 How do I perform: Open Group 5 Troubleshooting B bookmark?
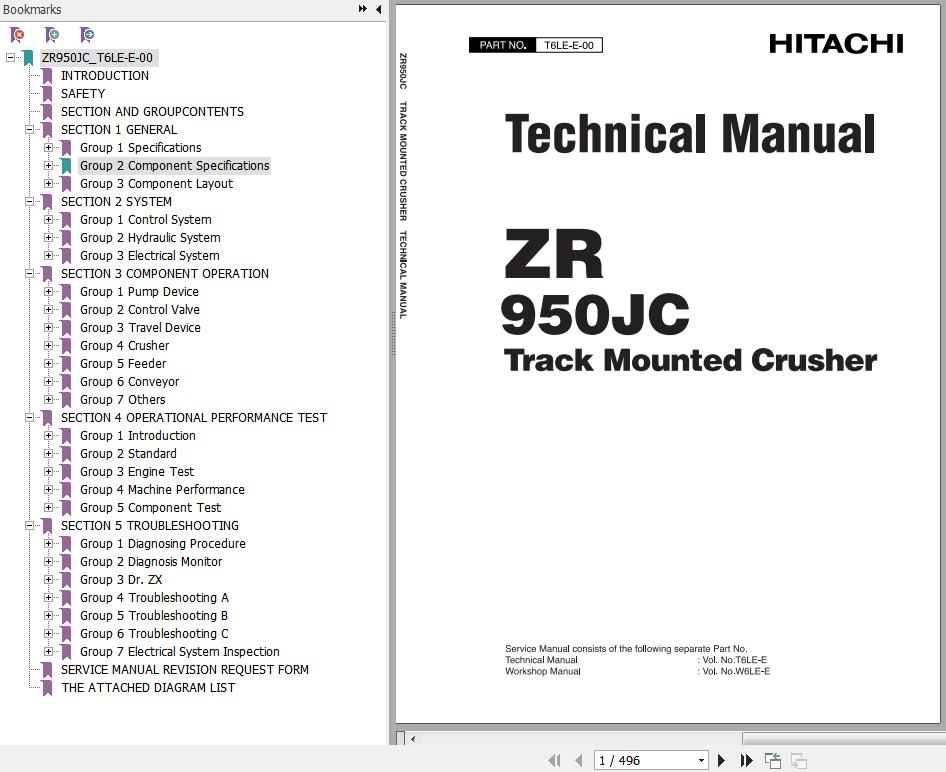[154, 616]
